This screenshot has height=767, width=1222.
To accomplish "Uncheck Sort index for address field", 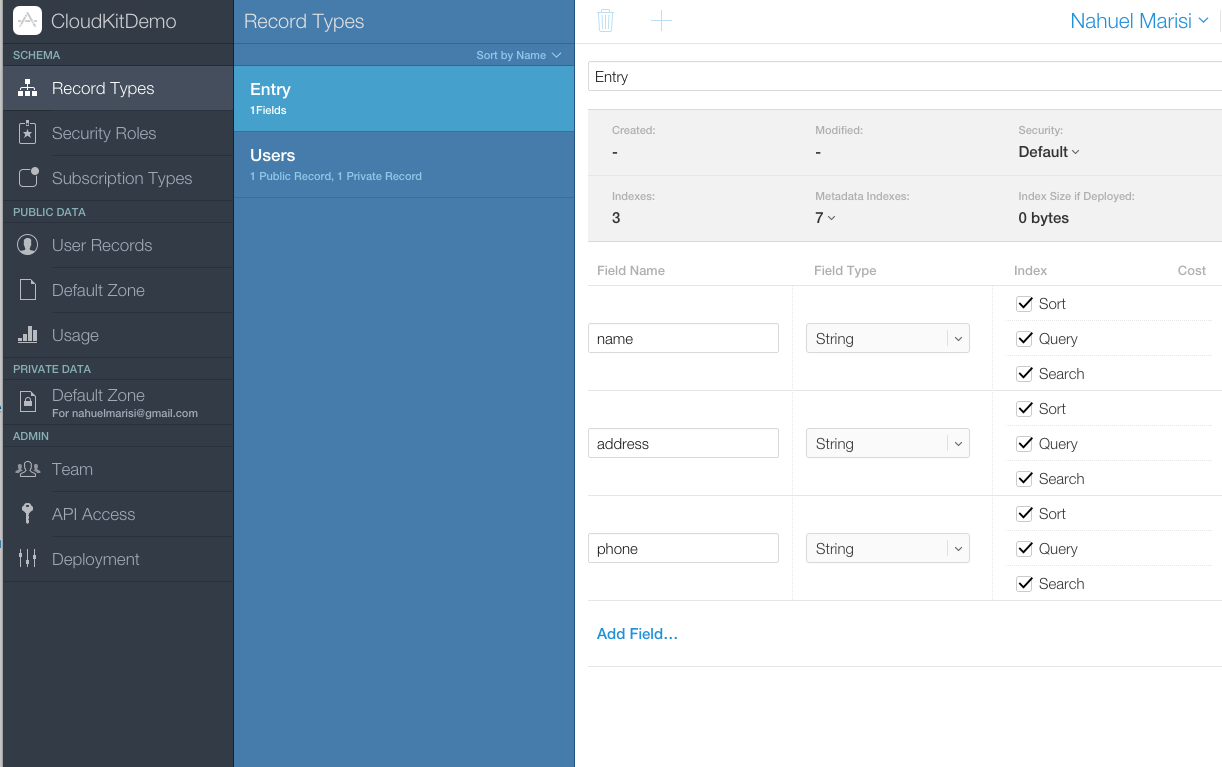I will 1024,408.
